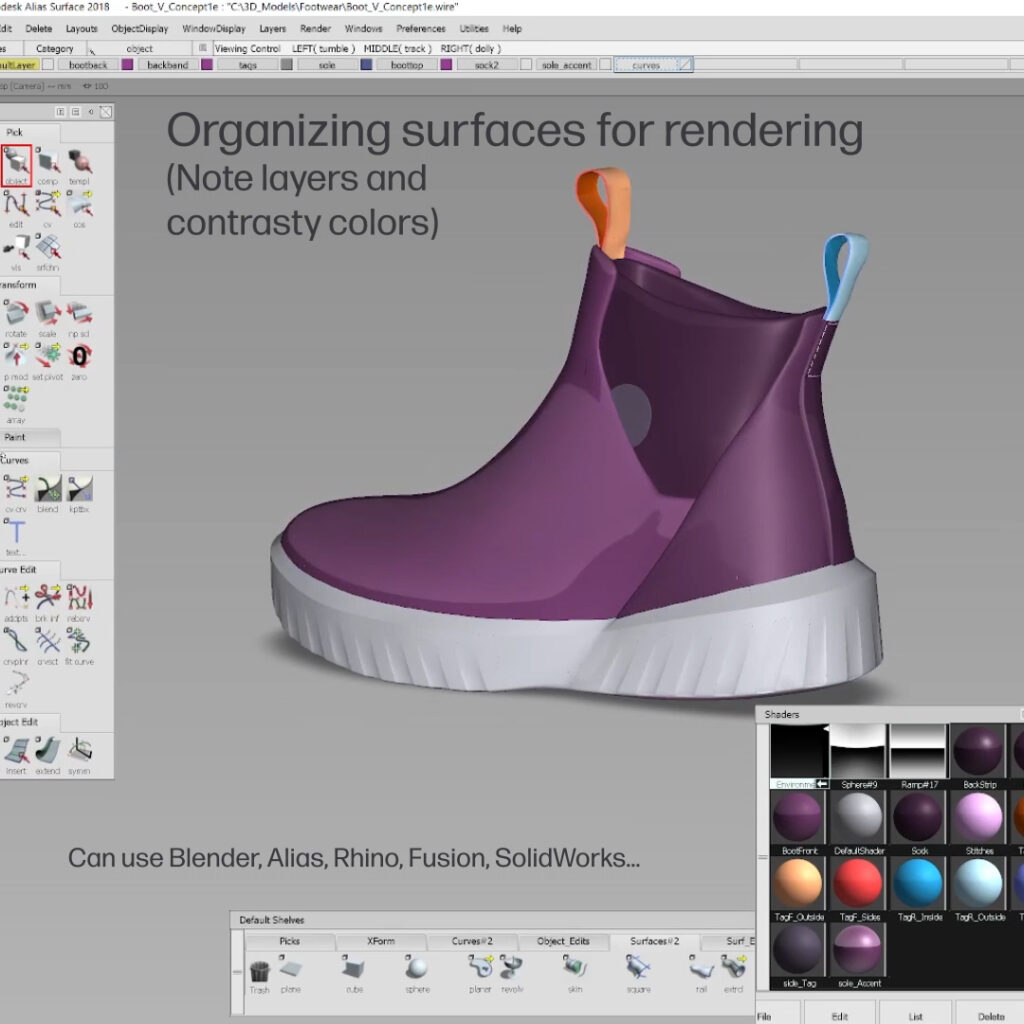
Task: Open the sole layer dropdown
Action: [326, 65]
